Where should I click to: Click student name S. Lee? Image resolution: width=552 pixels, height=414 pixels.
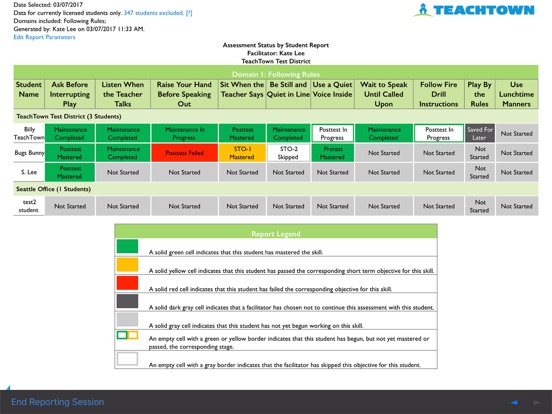29,172
